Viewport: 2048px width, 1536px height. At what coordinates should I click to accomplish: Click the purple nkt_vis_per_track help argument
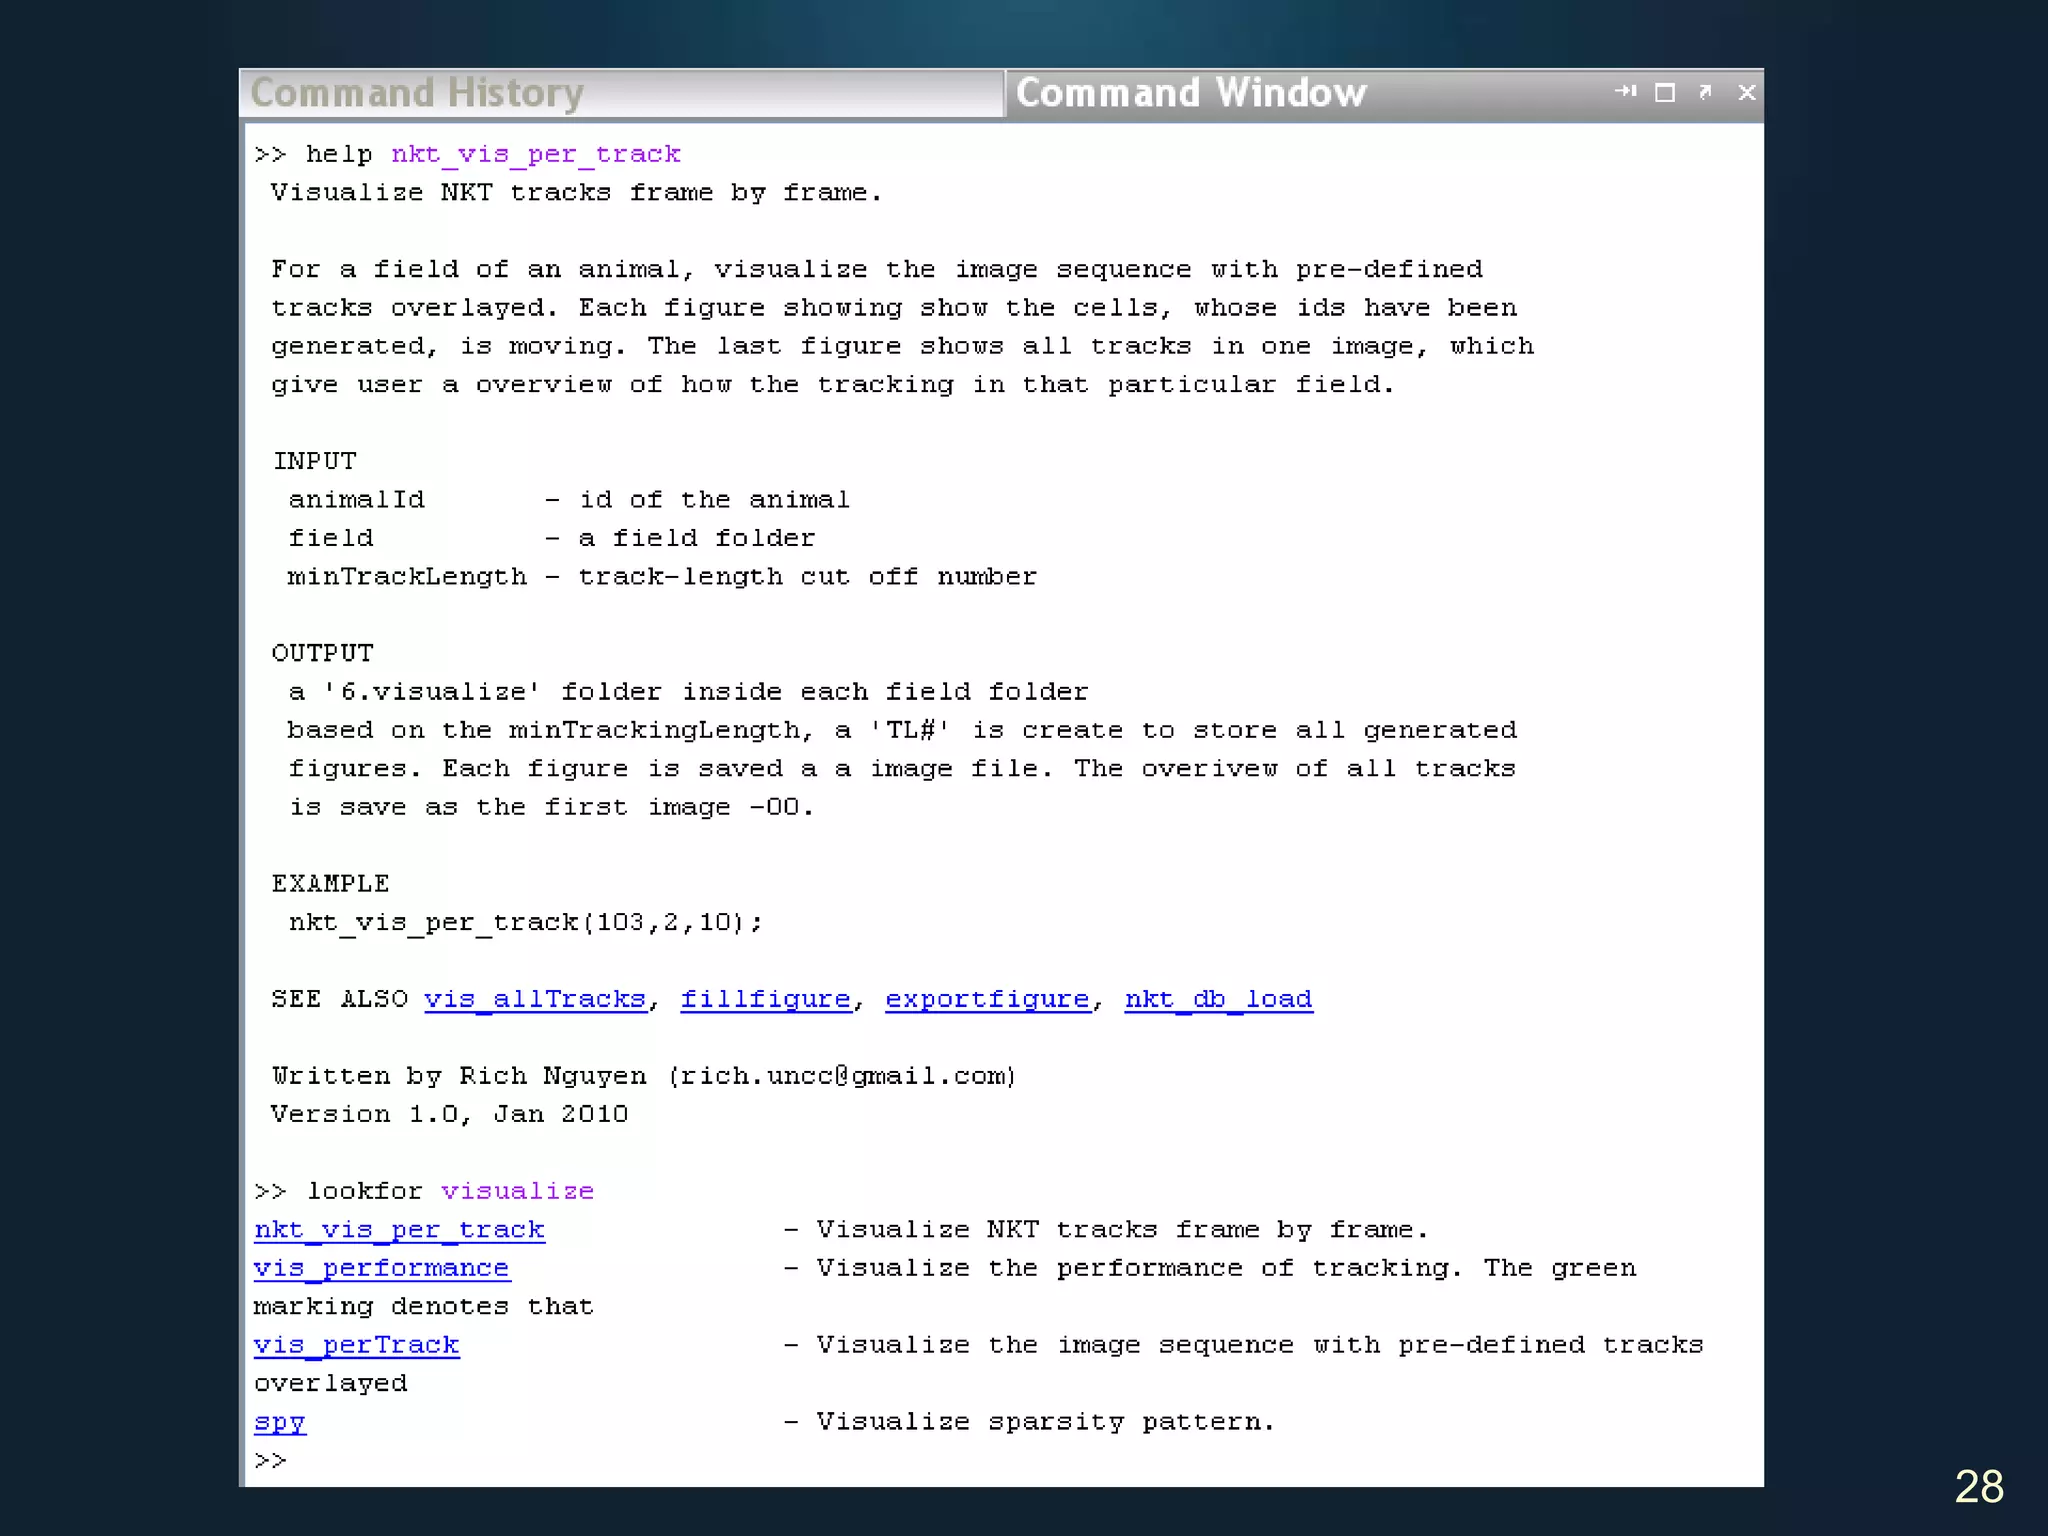[535, 154]
